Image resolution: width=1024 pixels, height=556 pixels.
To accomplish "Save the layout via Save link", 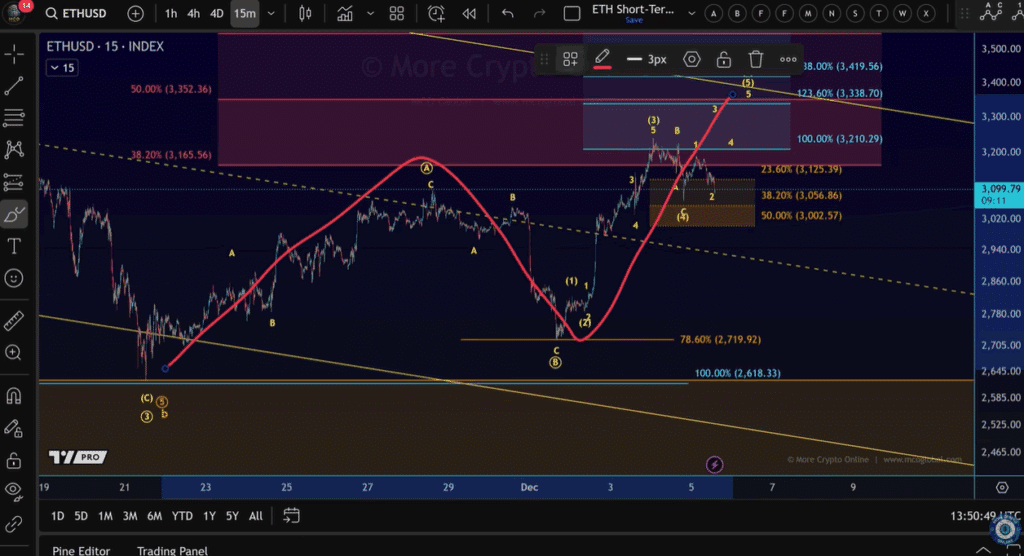I will (633, 20).
